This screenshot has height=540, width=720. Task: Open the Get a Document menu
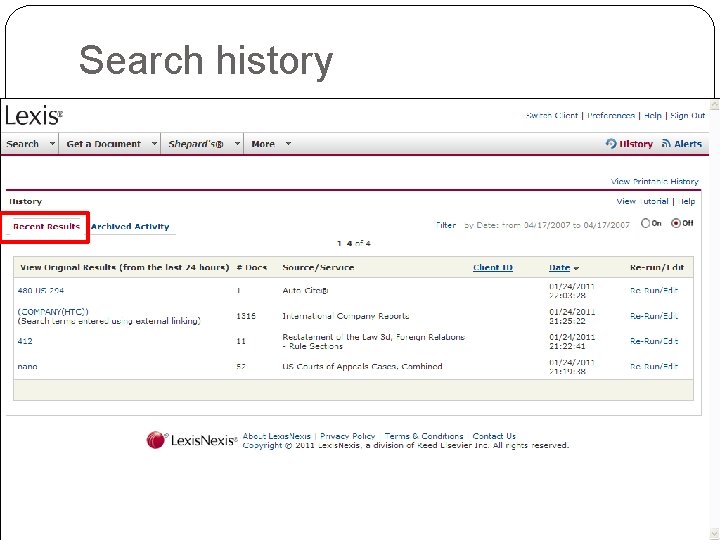(104, 144)
